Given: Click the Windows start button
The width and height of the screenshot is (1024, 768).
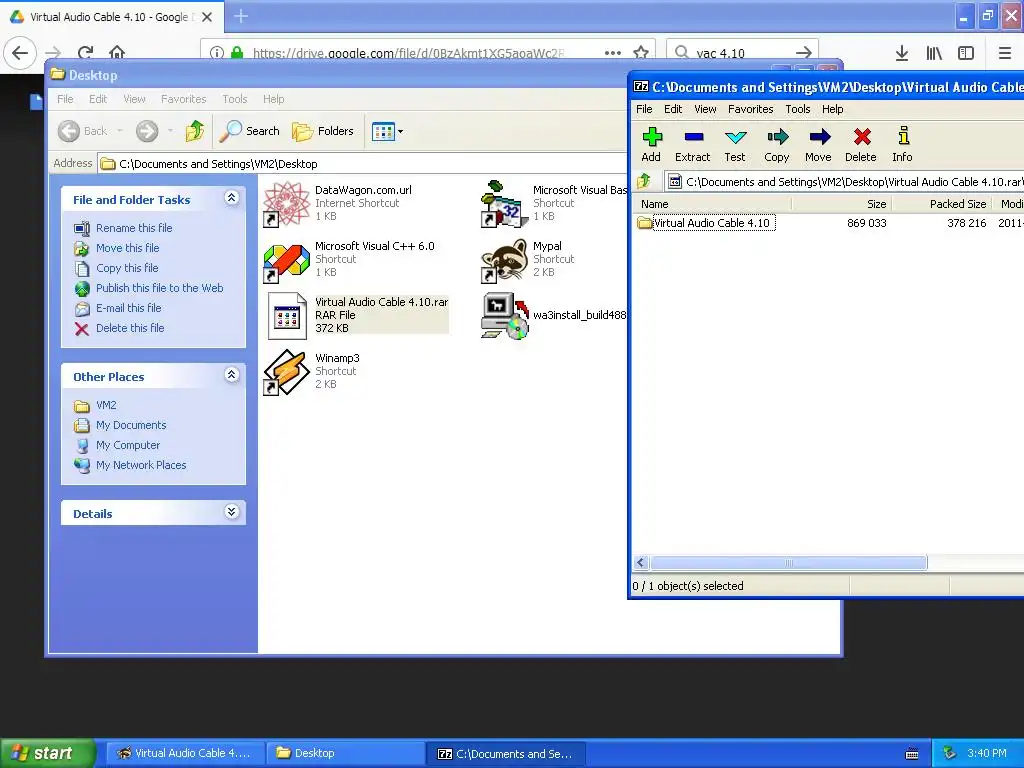Looking at the screenshot, I should [48, 753].
